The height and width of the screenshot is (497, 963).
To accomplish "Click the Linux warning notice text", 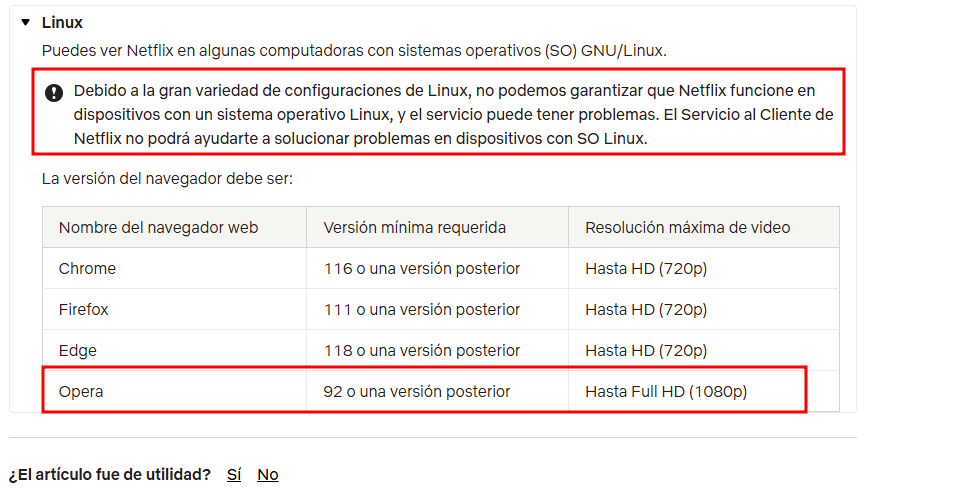I will click(x=453, y=114).
